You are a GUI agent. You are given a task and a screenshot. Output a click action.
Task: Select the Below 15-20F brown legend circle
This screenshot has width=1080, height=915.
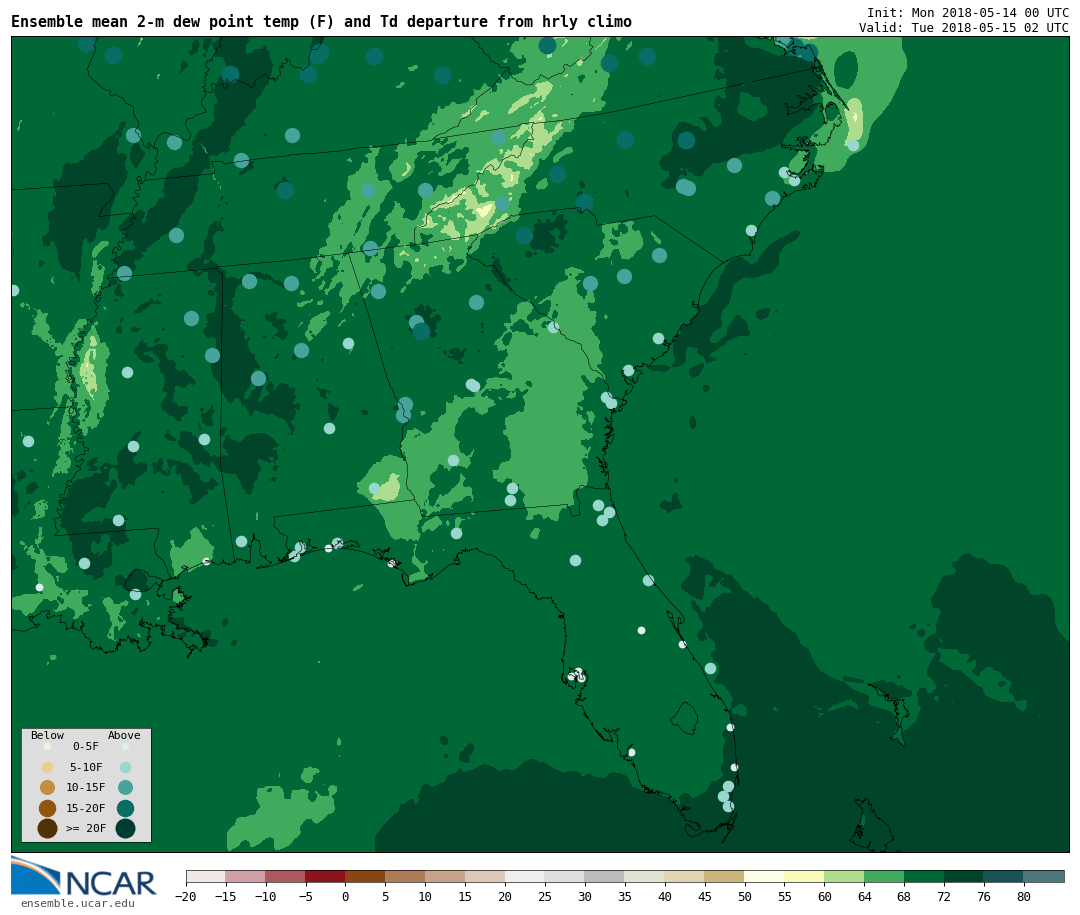[x=48, y=808]
